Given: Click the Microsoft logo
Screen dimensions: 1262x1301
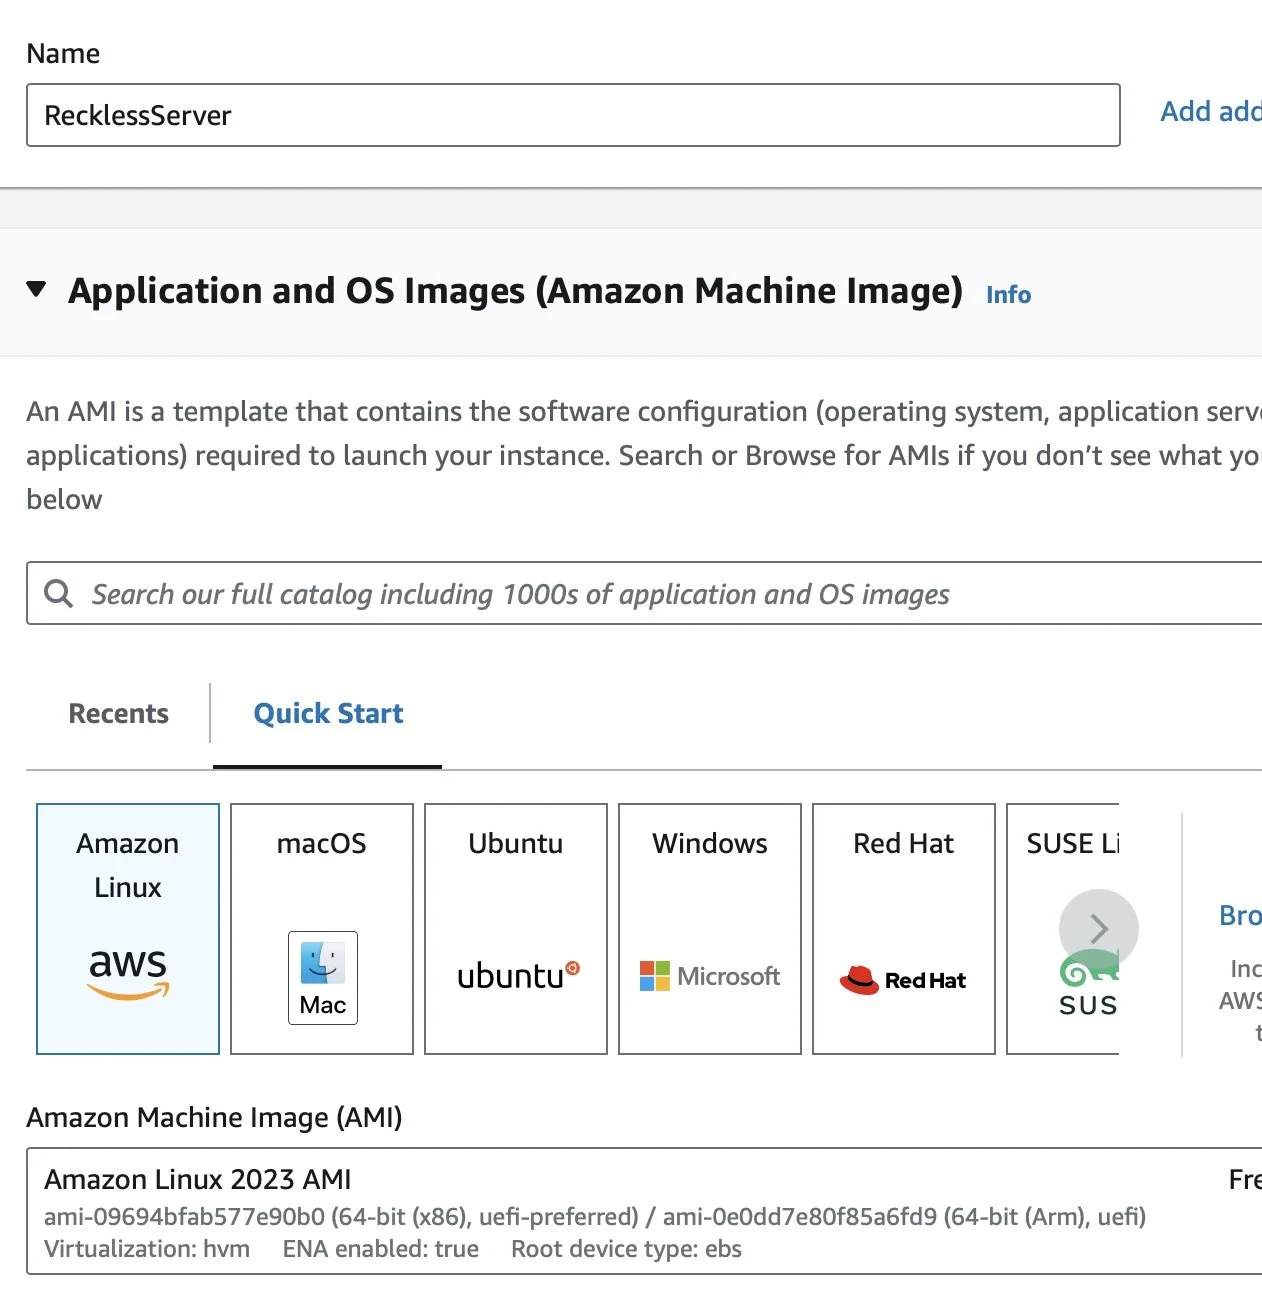Looking at the screenshot, I should tap(710, 976).
